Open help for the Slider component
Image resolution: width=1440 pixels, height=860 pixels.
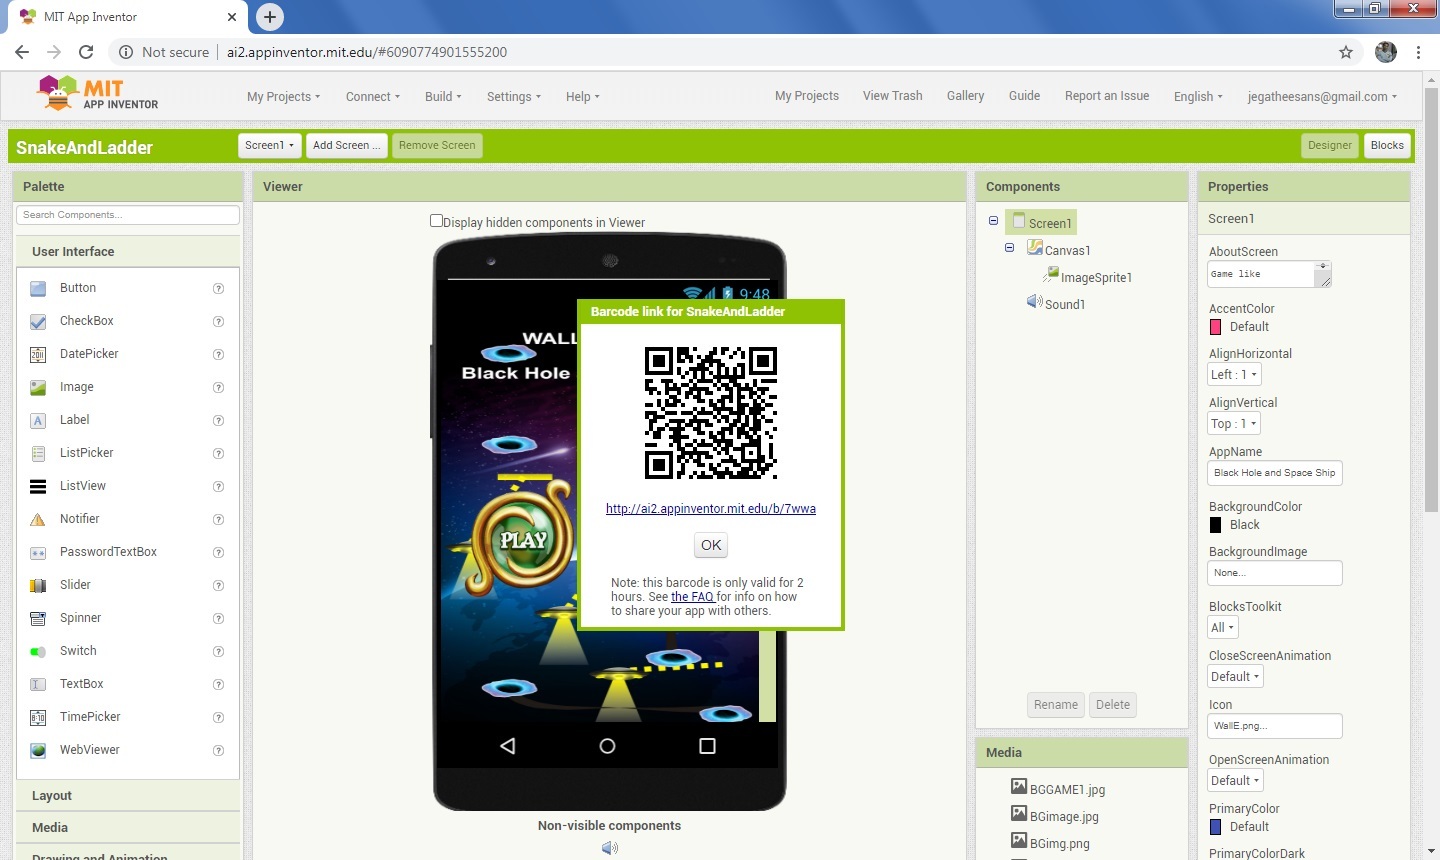pos(218,585)
